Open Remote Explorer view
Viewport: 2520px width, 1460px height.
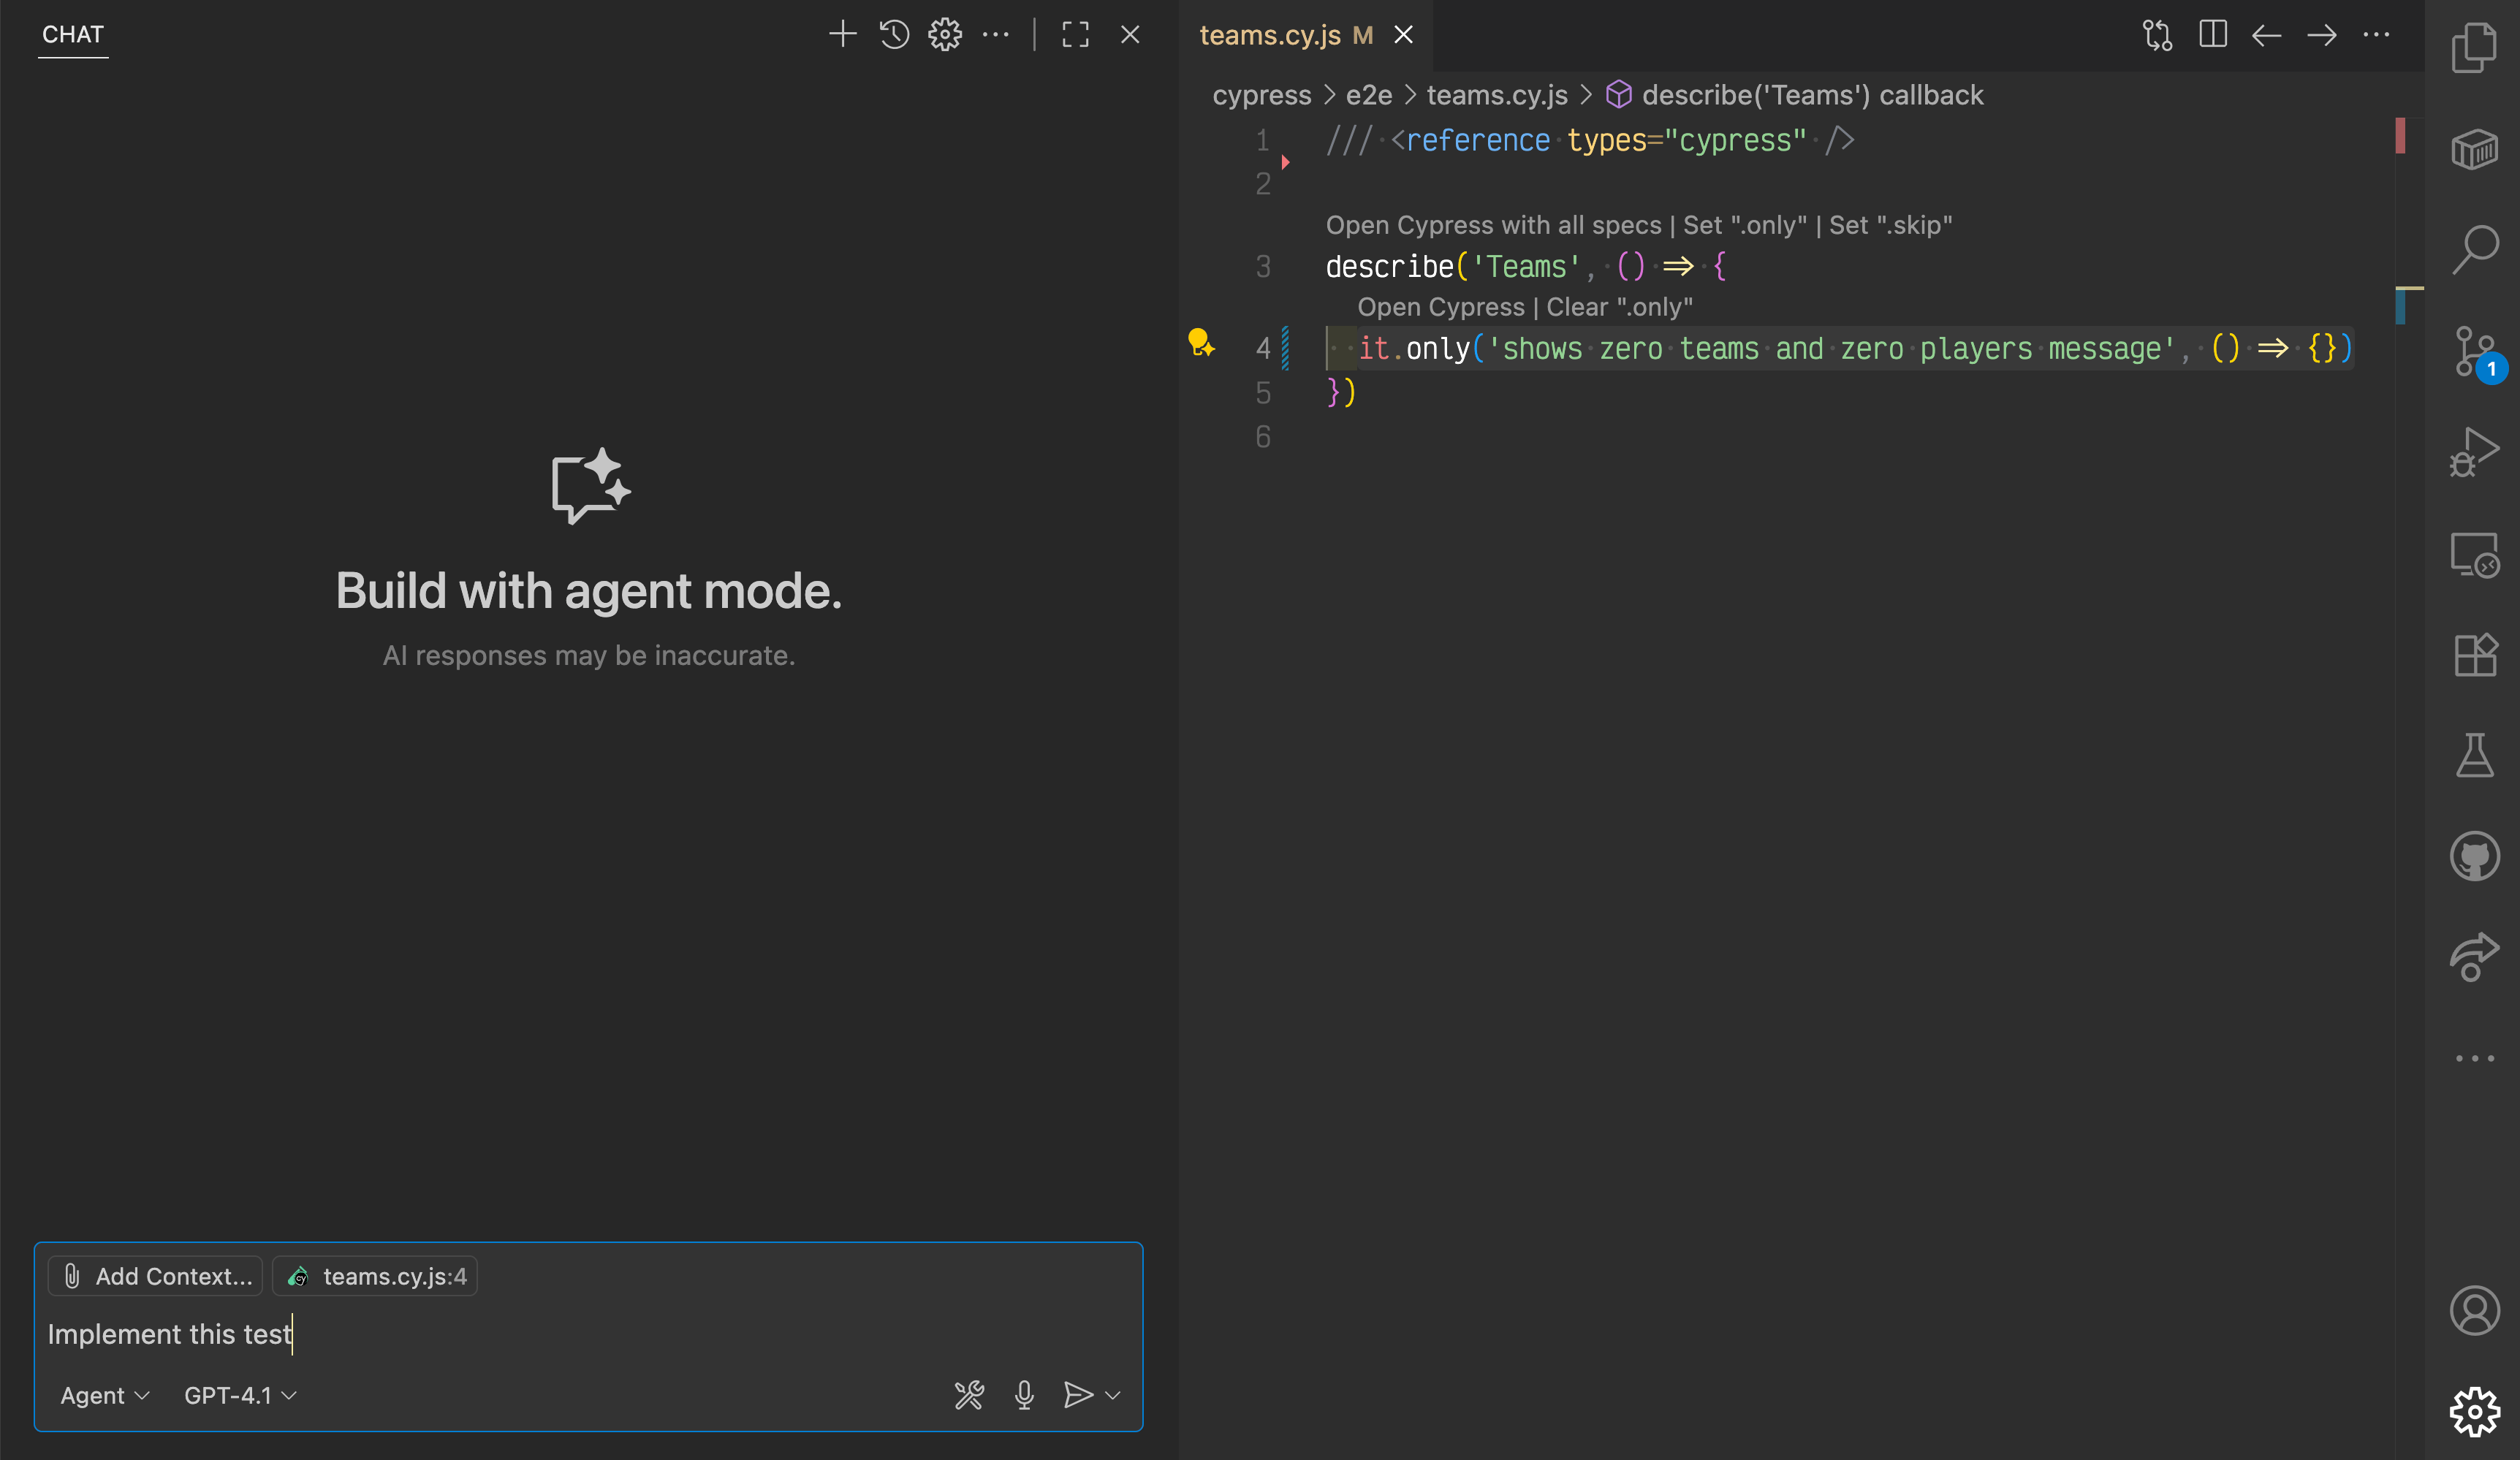2475,554
